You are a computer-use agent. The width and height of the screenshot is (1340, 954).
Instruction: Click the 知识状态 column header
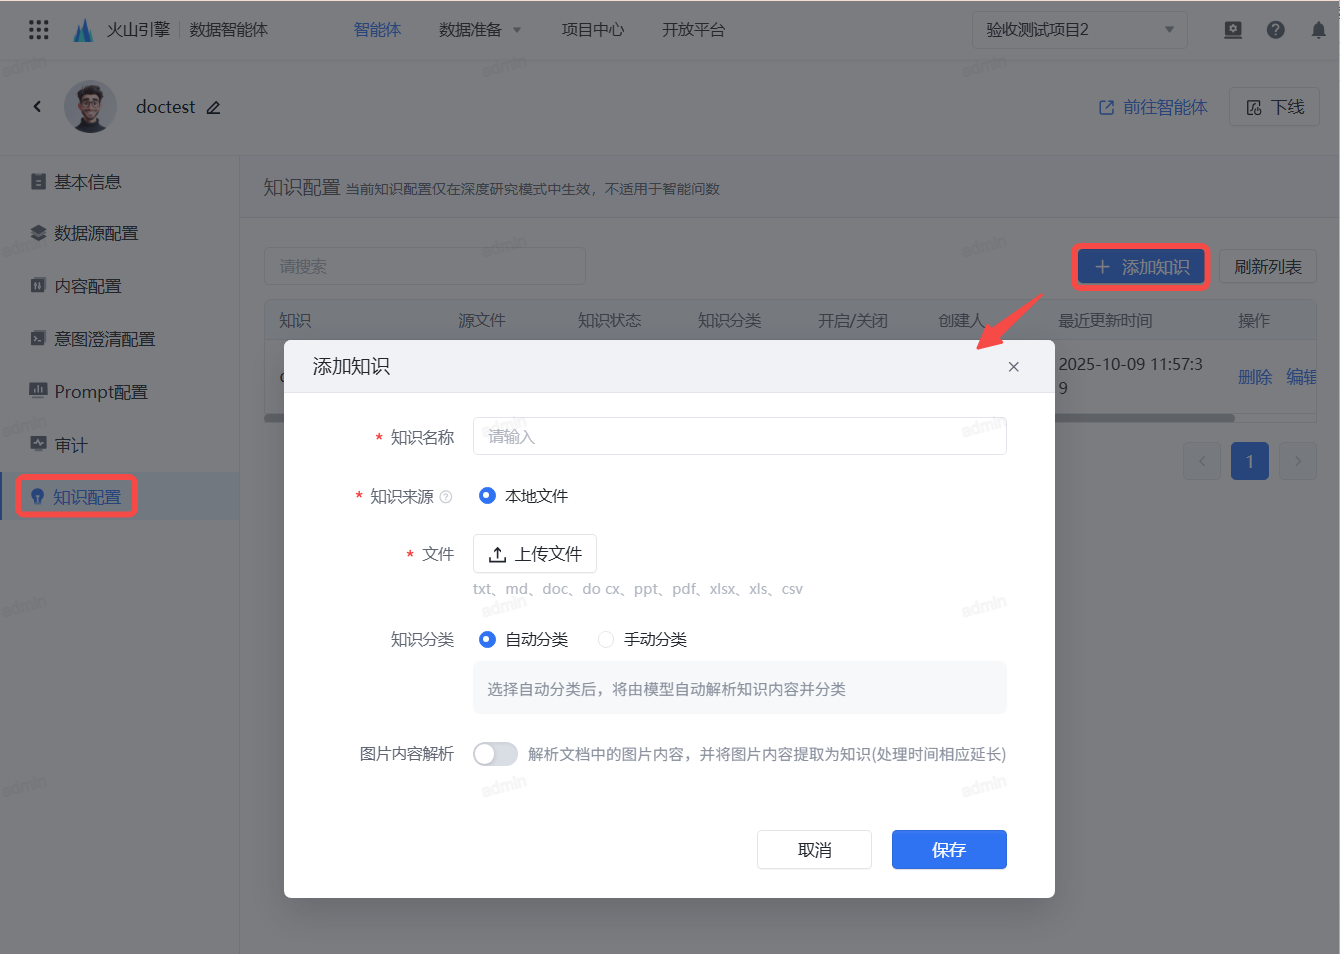coord(610,321)
